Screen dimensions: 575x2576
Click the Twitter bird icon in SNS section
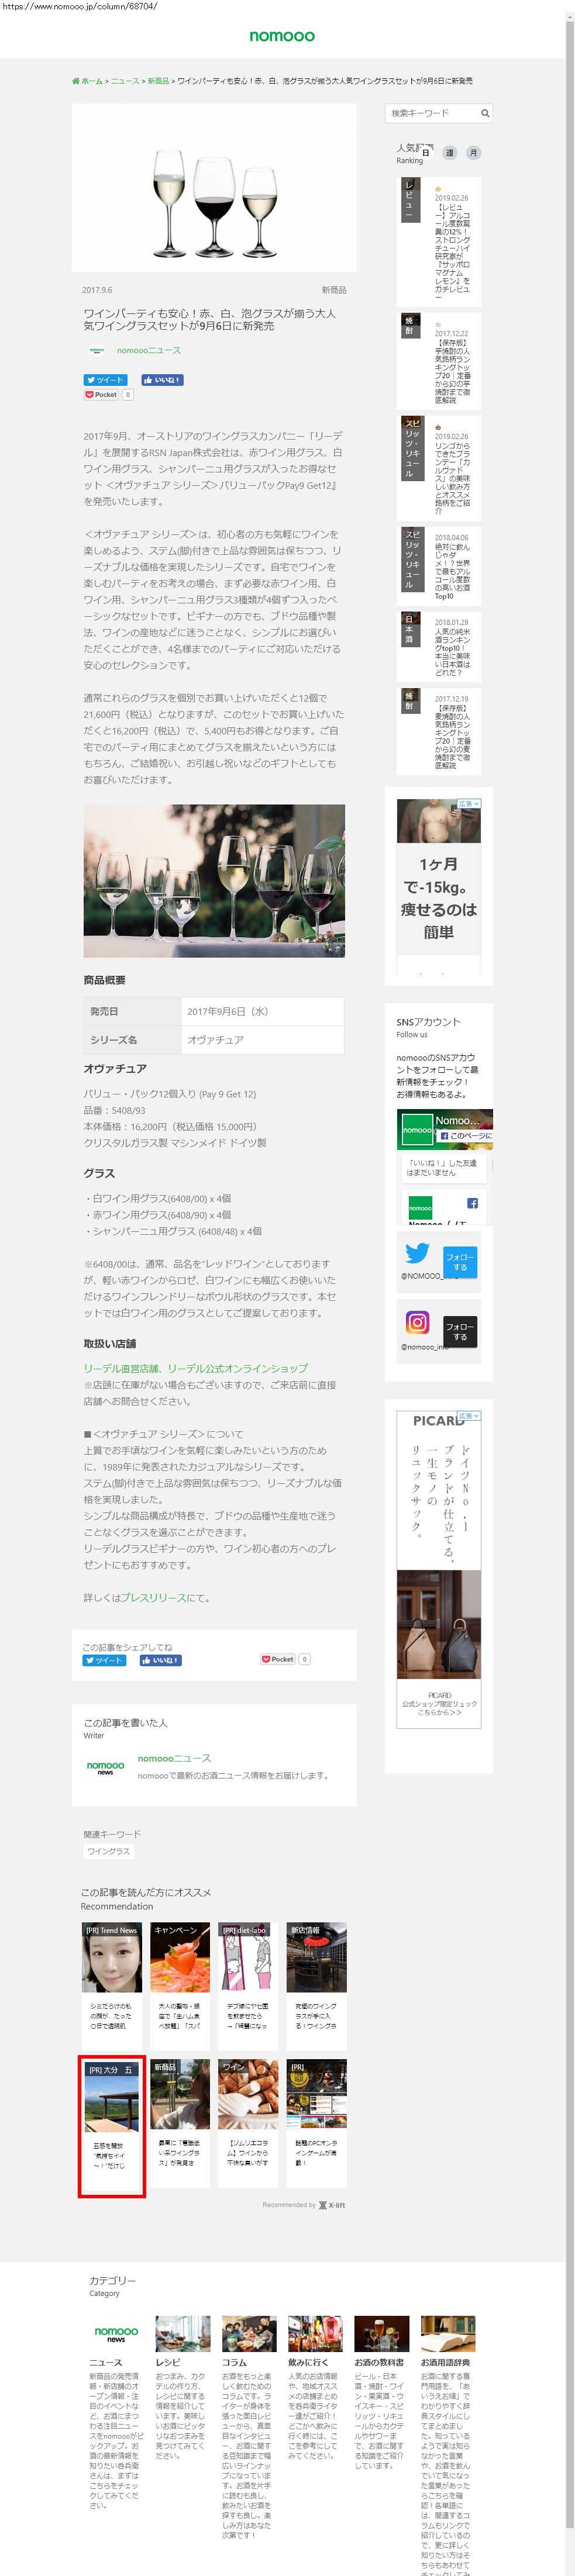point(417,1253)
